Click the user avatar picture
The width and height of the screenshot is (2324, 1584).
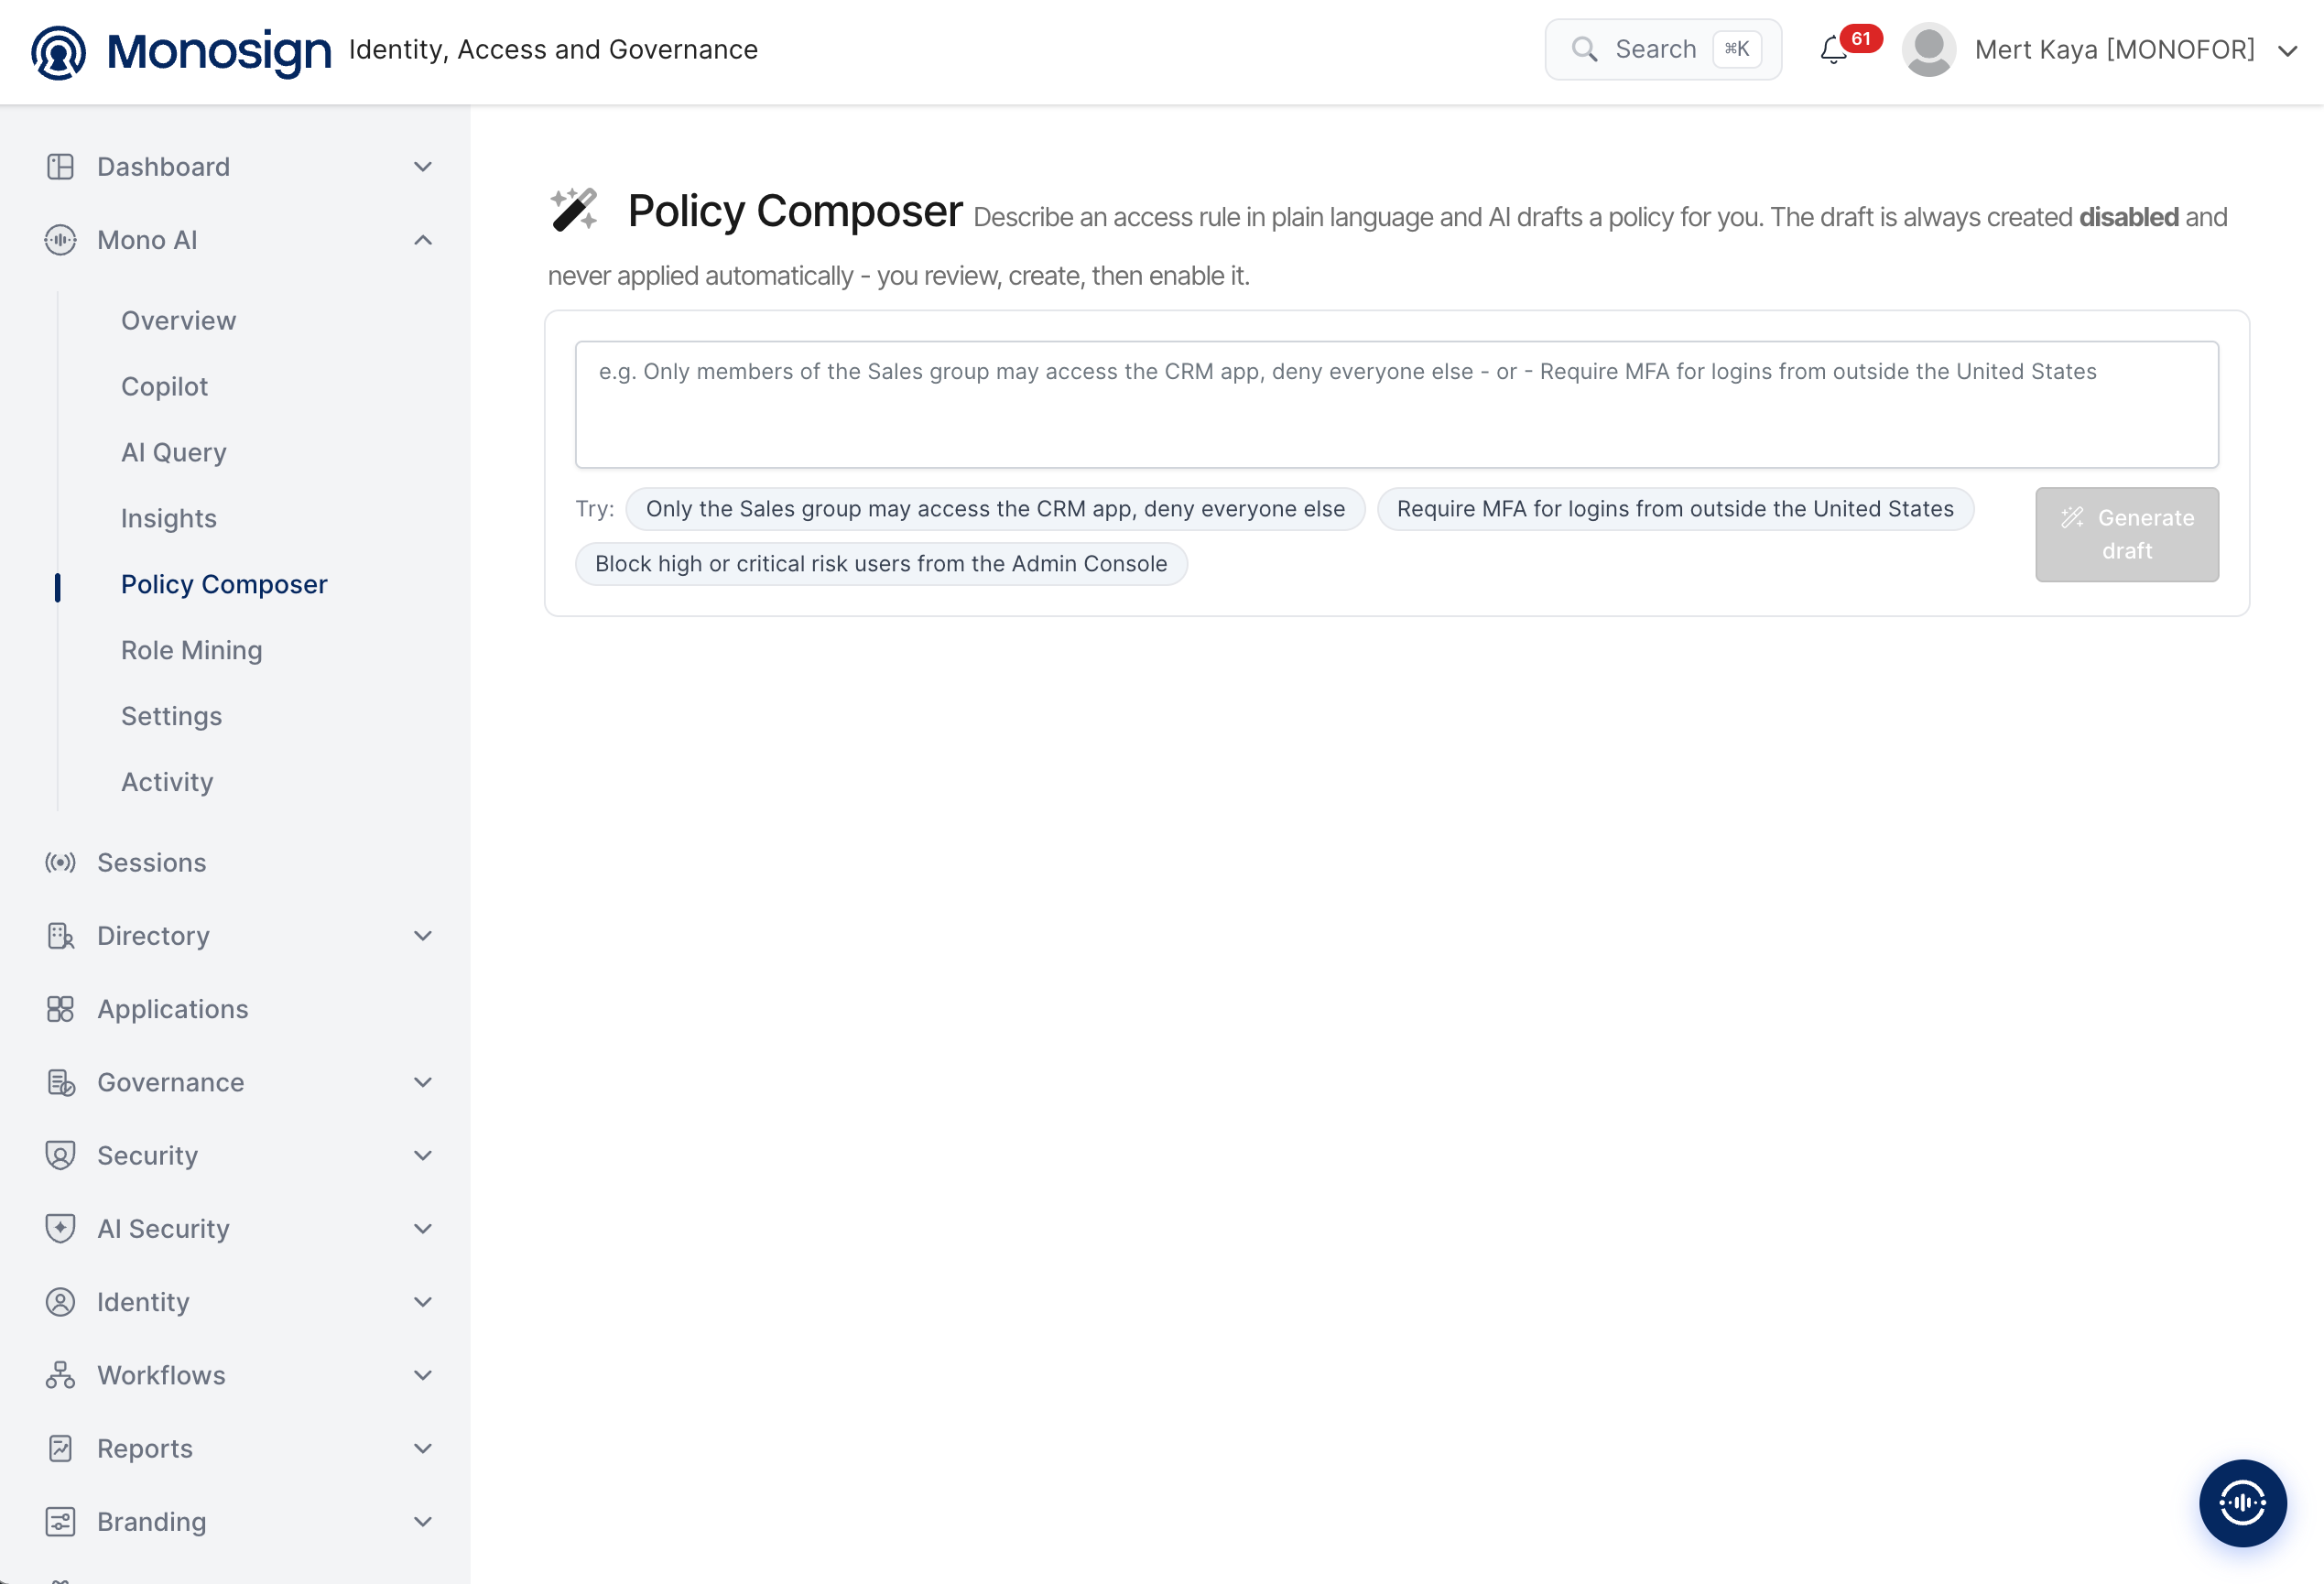click(x=1929, y=50)
